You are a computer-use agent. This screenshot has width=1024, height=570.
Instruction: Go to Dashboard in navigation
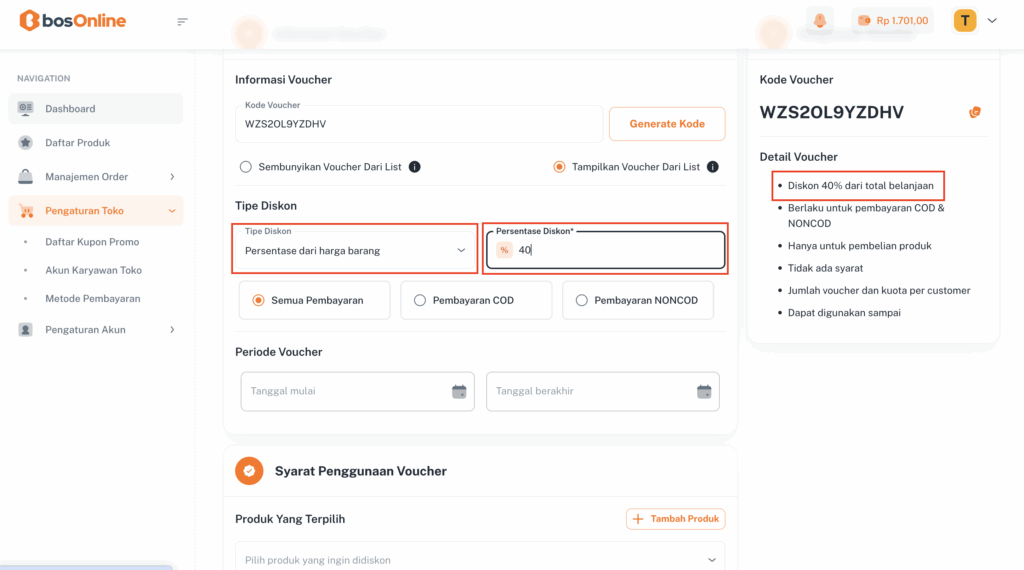pyautogui.click(x=70, y=109)
